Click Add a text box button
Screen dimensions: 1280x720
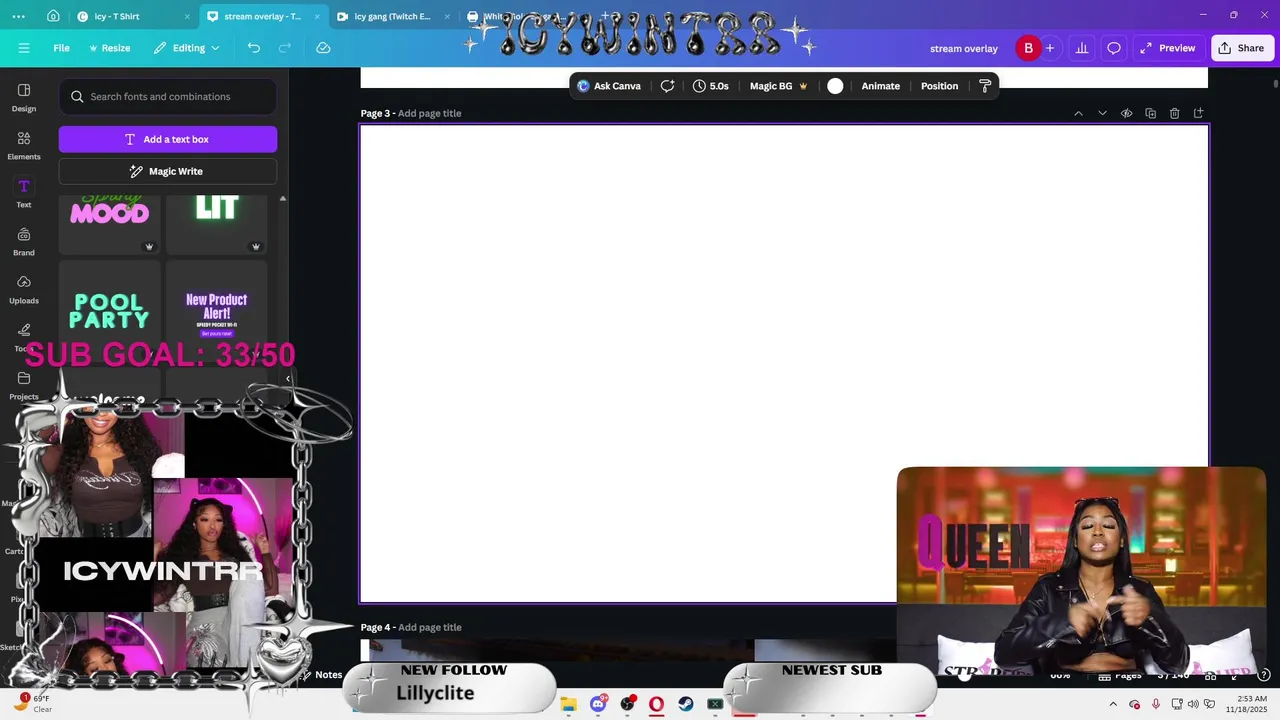pos(168,139)
